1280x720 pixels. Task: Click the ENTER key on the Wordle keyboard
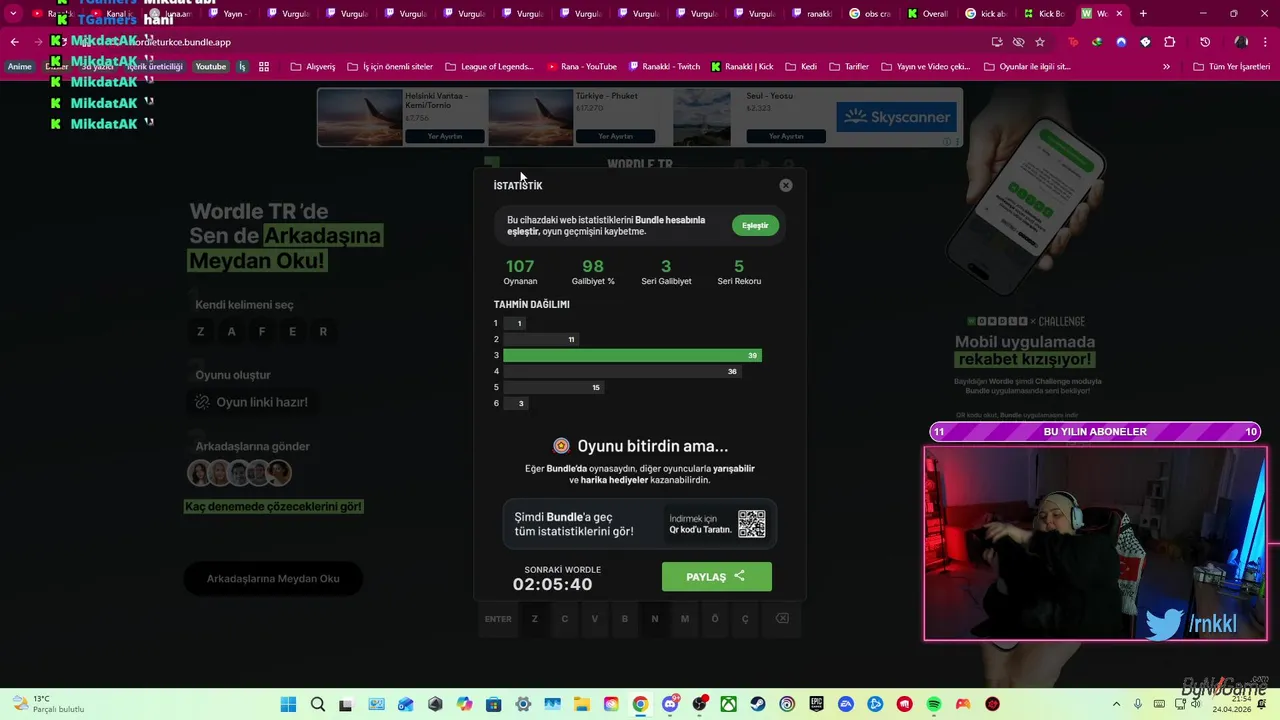498,619
